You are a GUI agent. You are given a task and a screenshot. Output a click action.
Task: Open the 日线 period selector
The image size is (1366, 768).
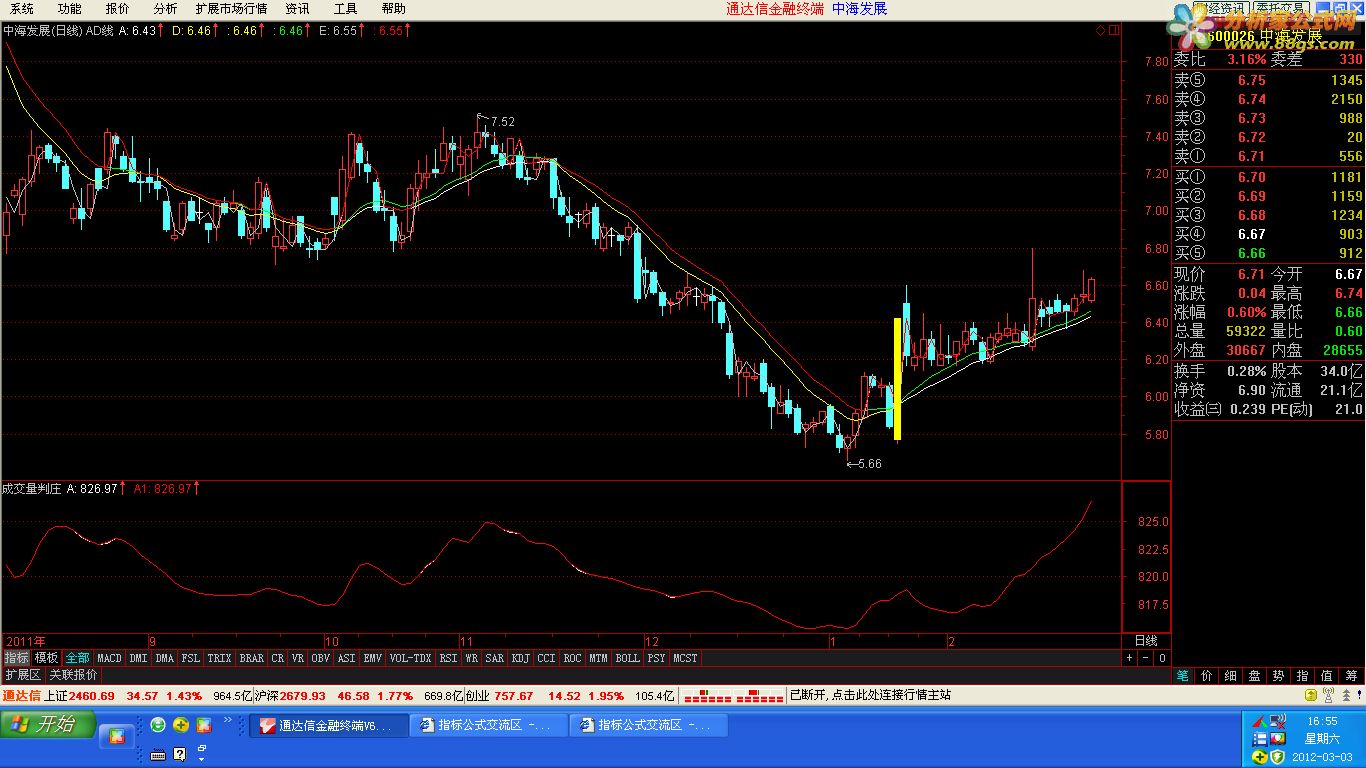pyautogui.click(x=1145, y=640)
